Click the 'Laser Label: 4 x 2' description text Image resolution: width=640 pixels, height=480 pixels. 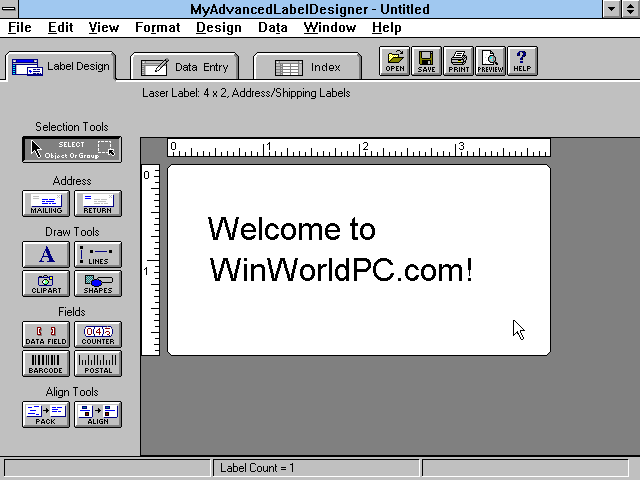tap(246, 93)
